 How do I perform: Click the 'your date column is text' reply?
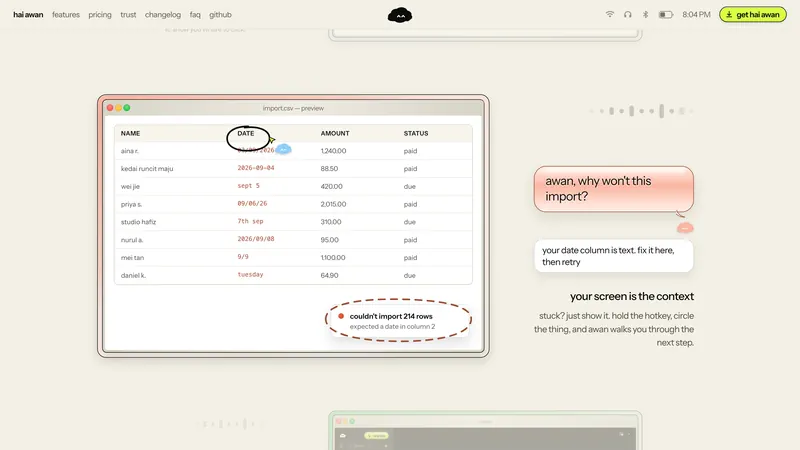614,256
